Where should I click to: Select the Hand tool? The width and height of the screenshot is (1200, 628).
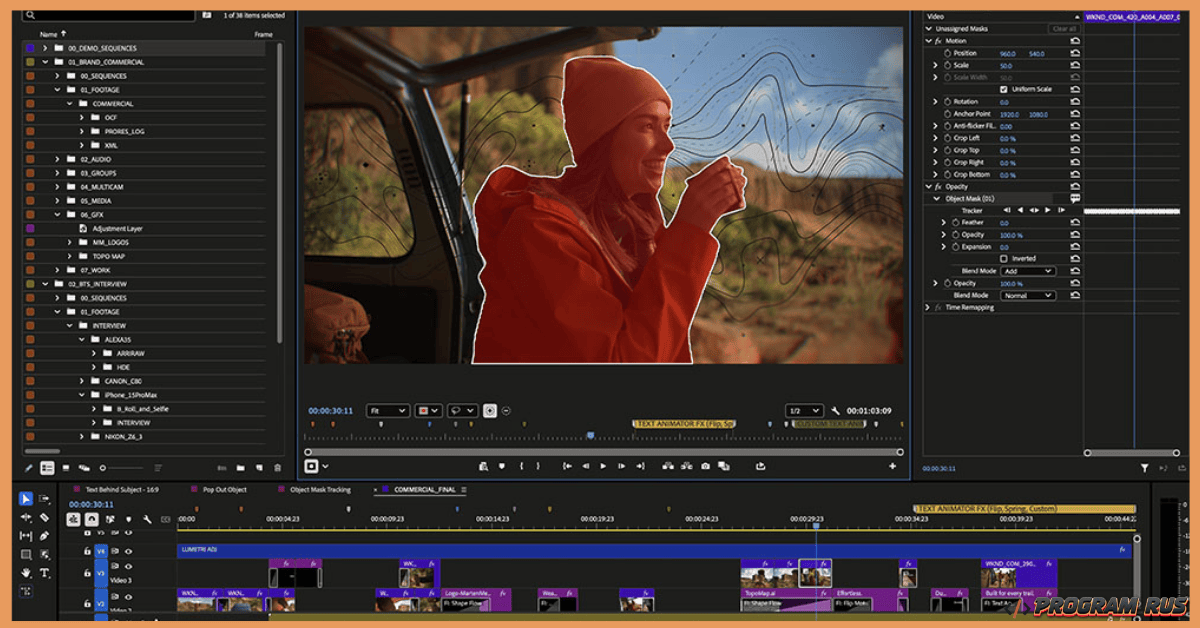pyautogui.click(x=26, y=573)
